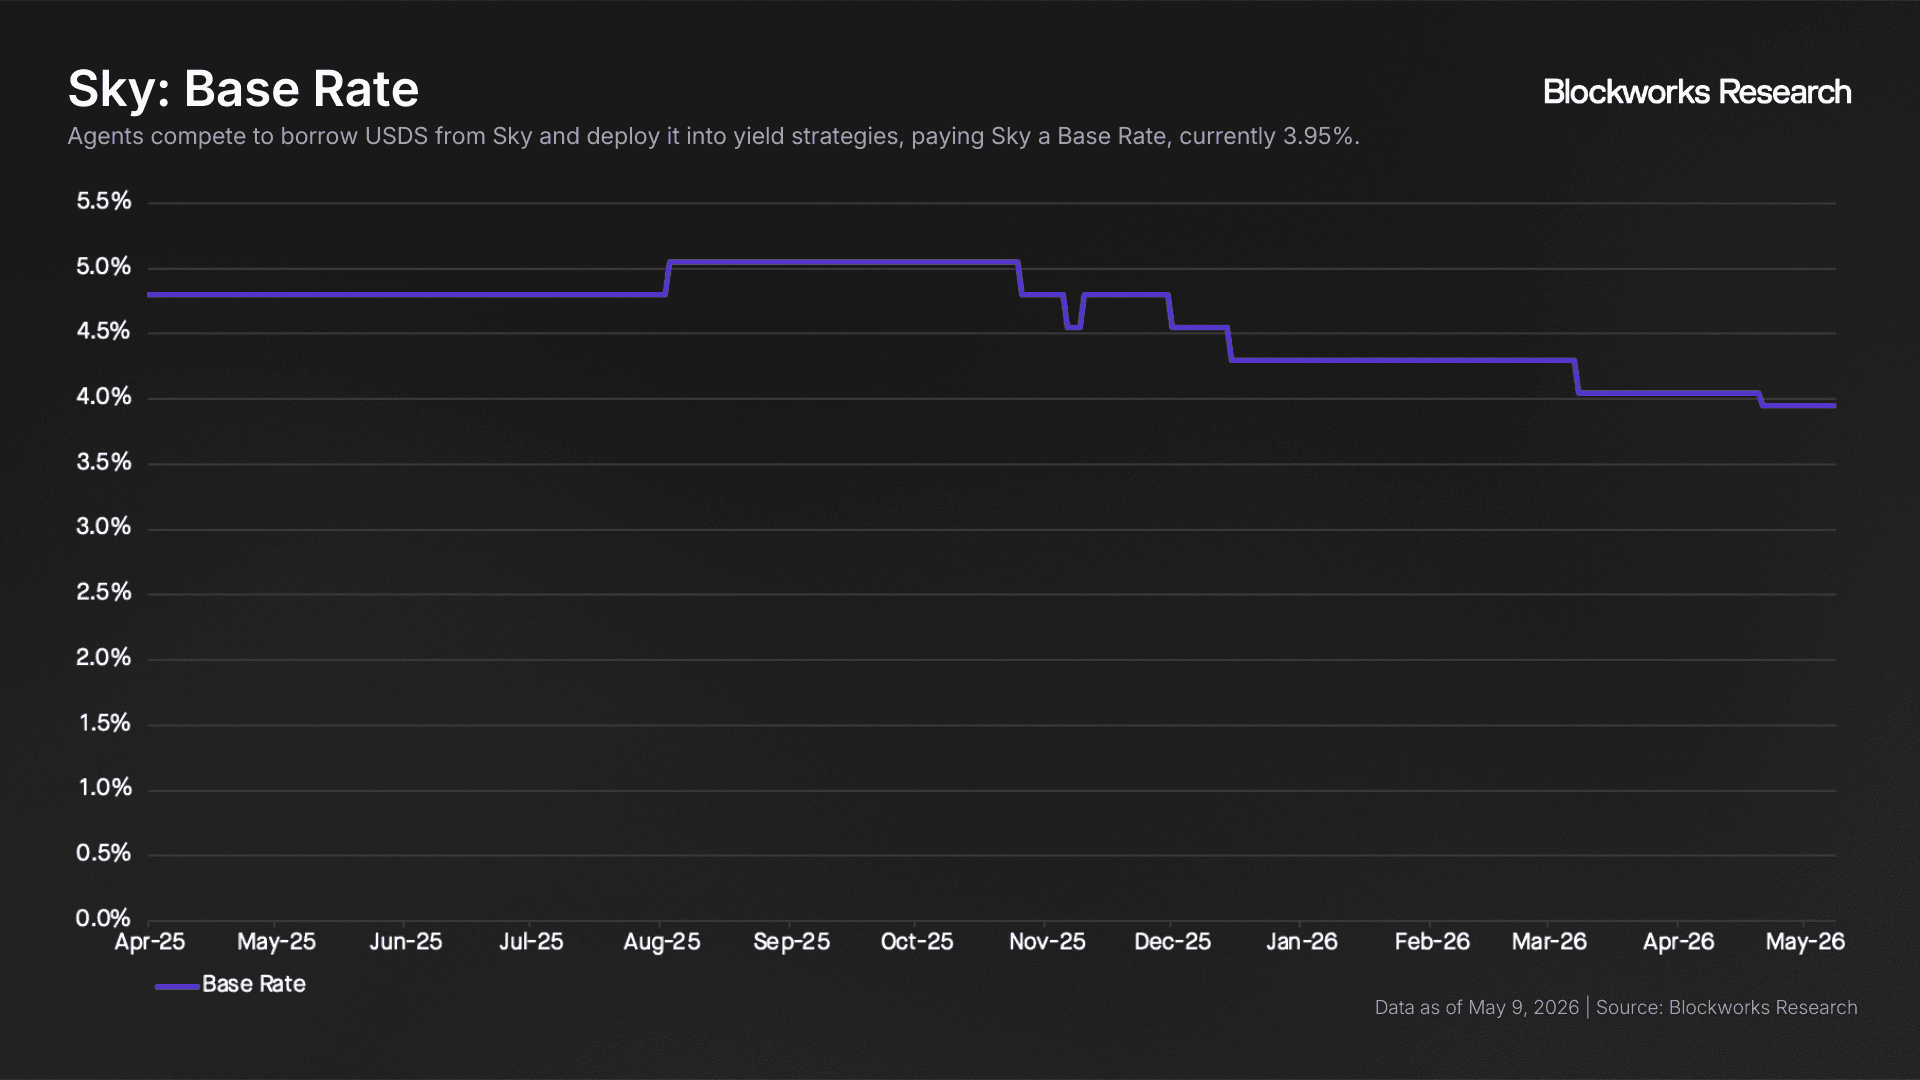The image size is (1920, 1080).
Task: Click the 'Base Rate' legend label
Action: tap(254, 984)
